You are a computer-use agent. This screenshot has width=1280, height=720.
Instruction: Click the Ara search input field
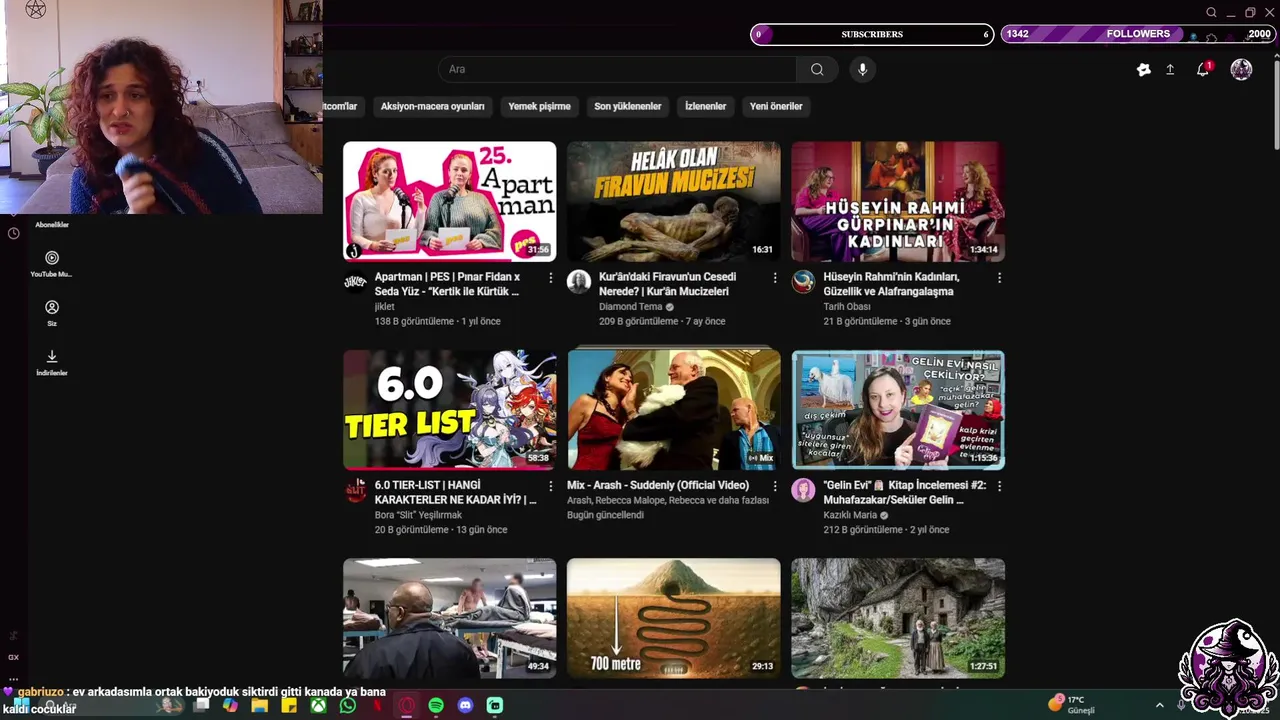[617, 69]
